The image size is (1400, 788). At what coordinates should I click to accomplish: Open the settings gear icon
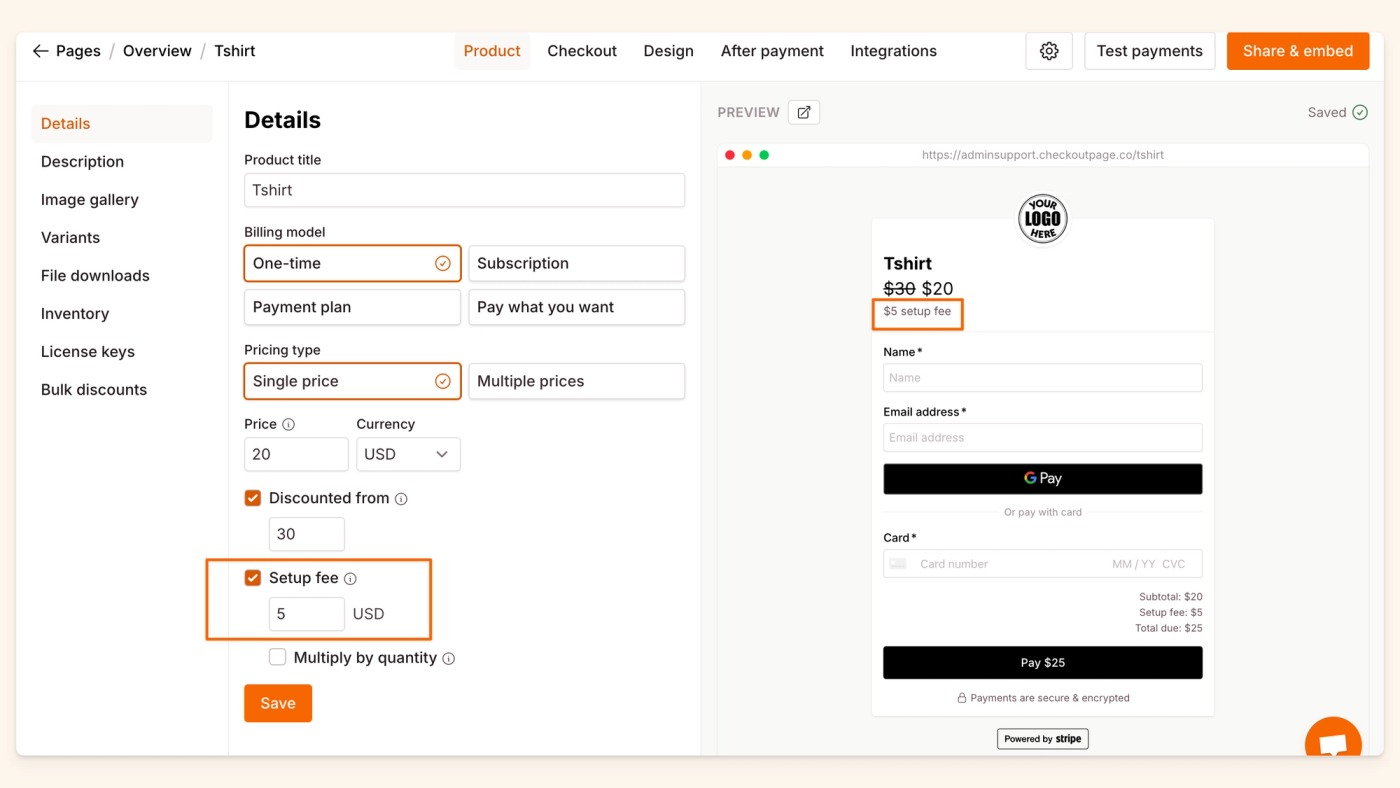coord(1049,51)
